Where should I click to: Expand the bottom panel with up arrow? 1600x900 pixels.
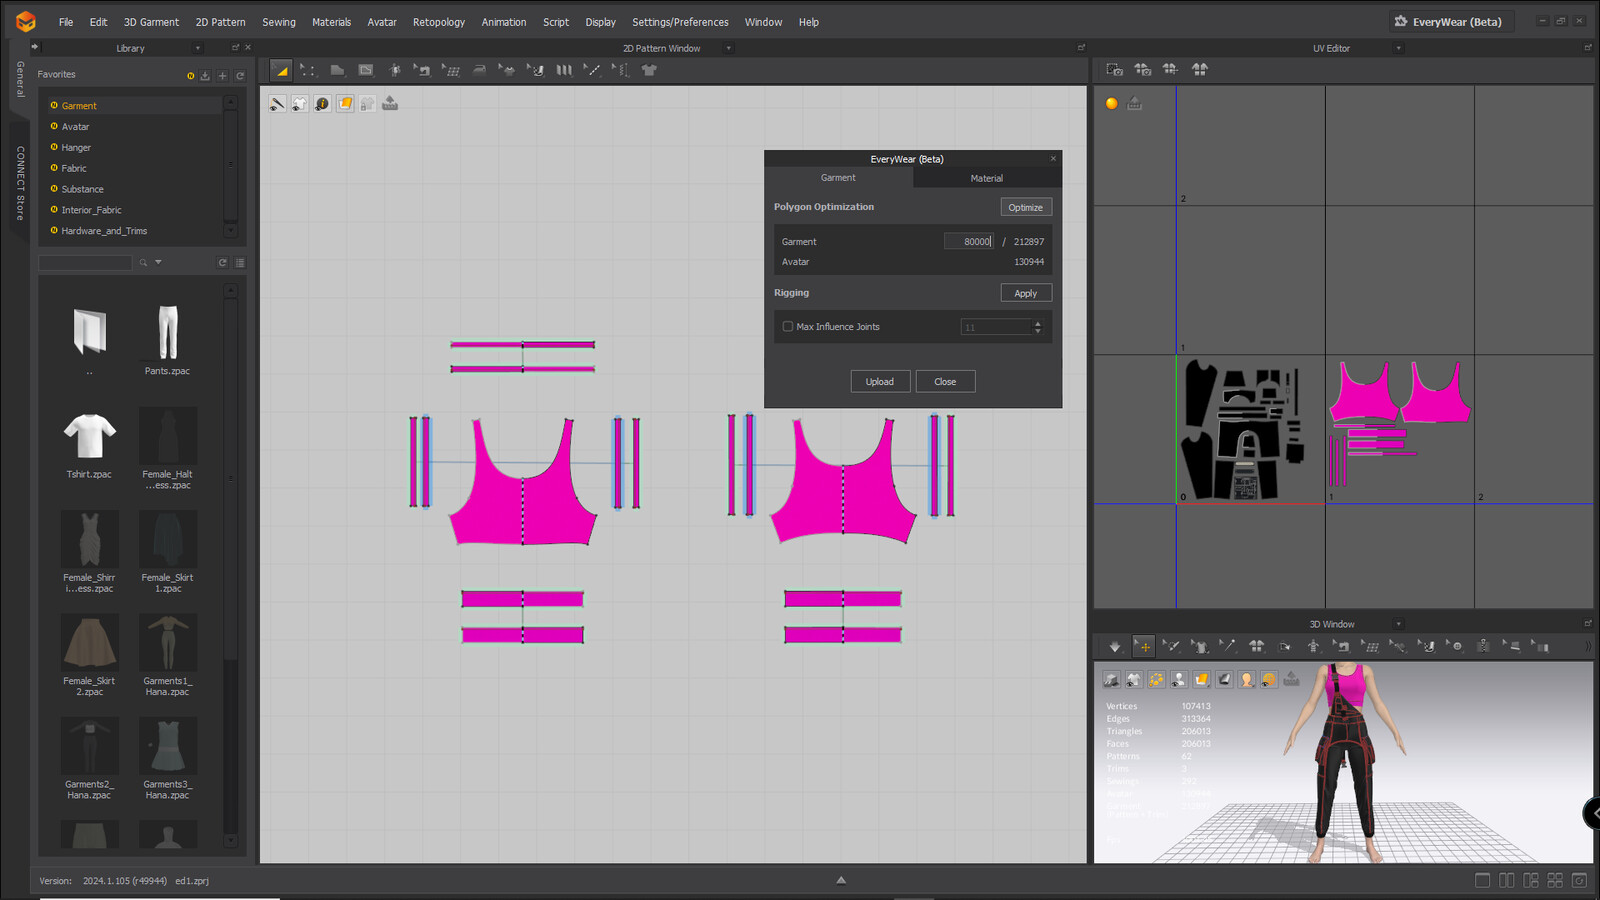point(841,880)
